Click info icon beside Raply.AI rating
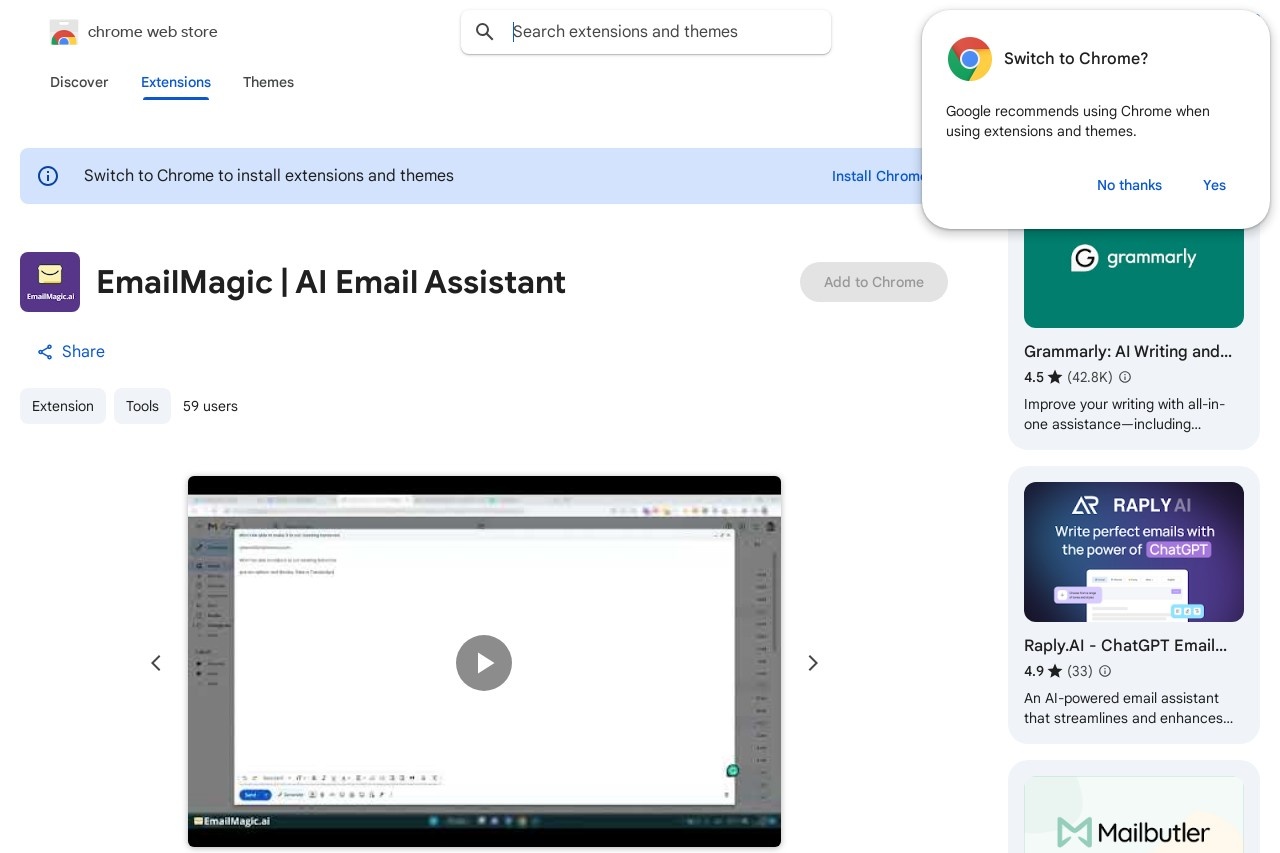Screen dimensions: 1280x853 point(1105,671)
